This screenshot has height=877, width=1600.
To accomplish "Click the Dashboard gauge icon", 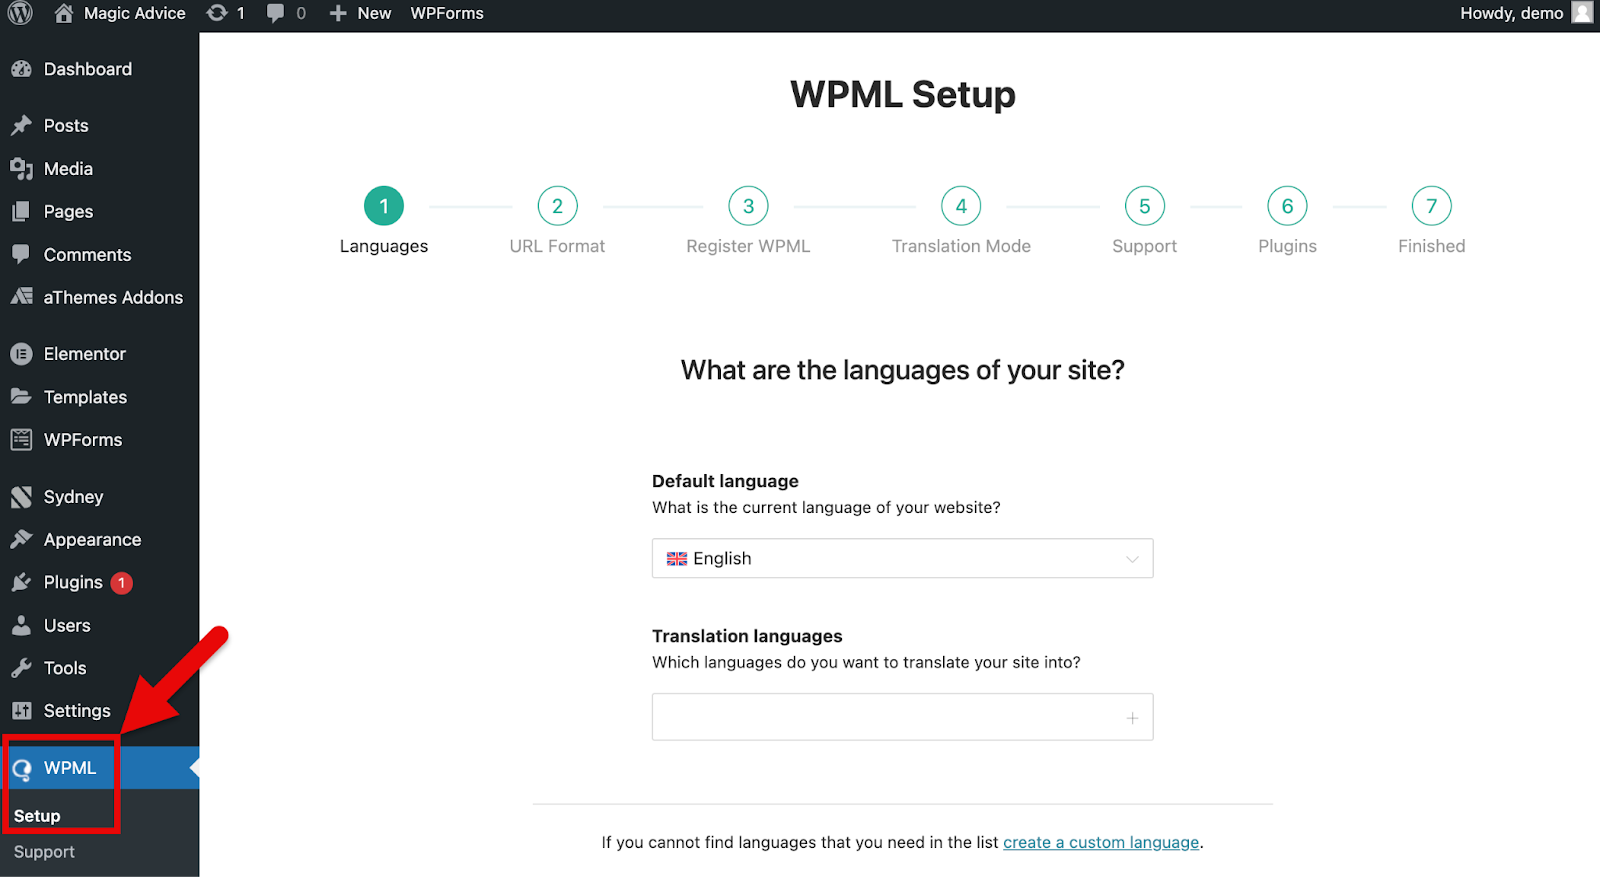I will coord(21,69).
